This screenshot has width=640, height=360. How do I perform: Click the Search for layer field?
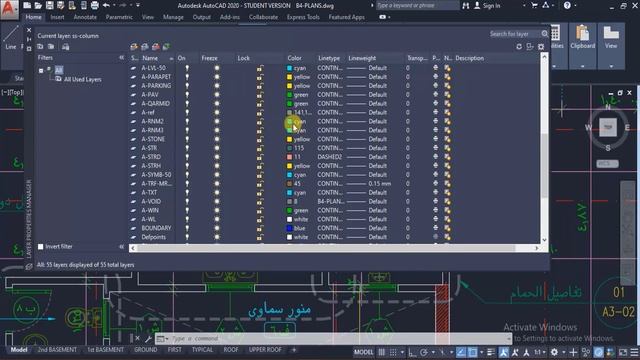514,34
